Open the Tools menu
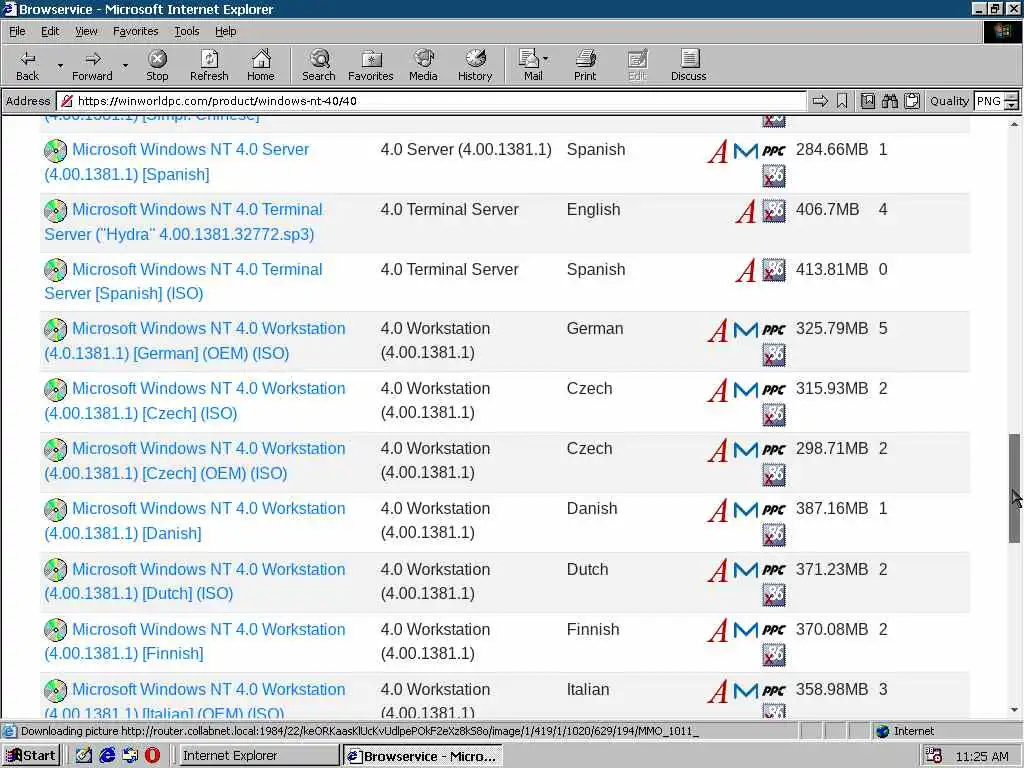 pos(186,31)
